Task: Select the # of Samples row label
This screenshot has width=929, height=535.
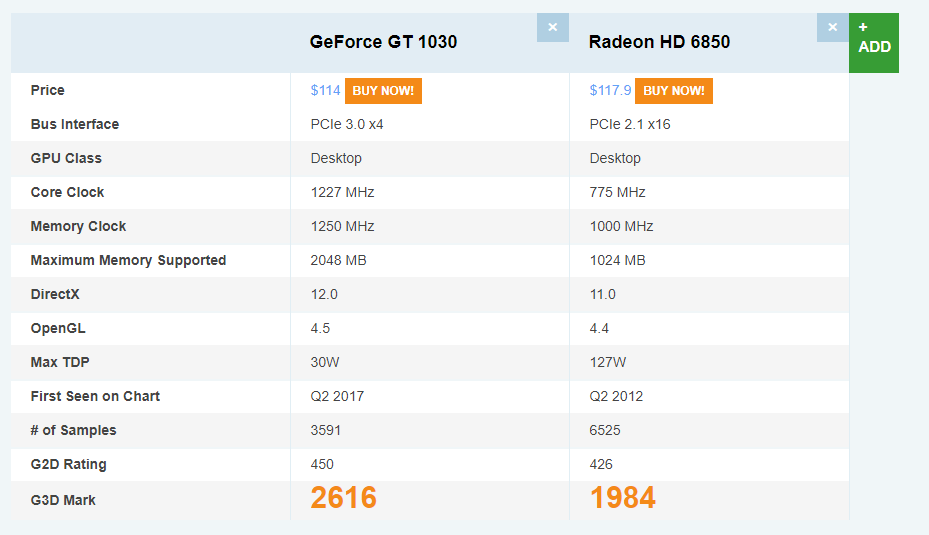Action: [x=73, y=430]
